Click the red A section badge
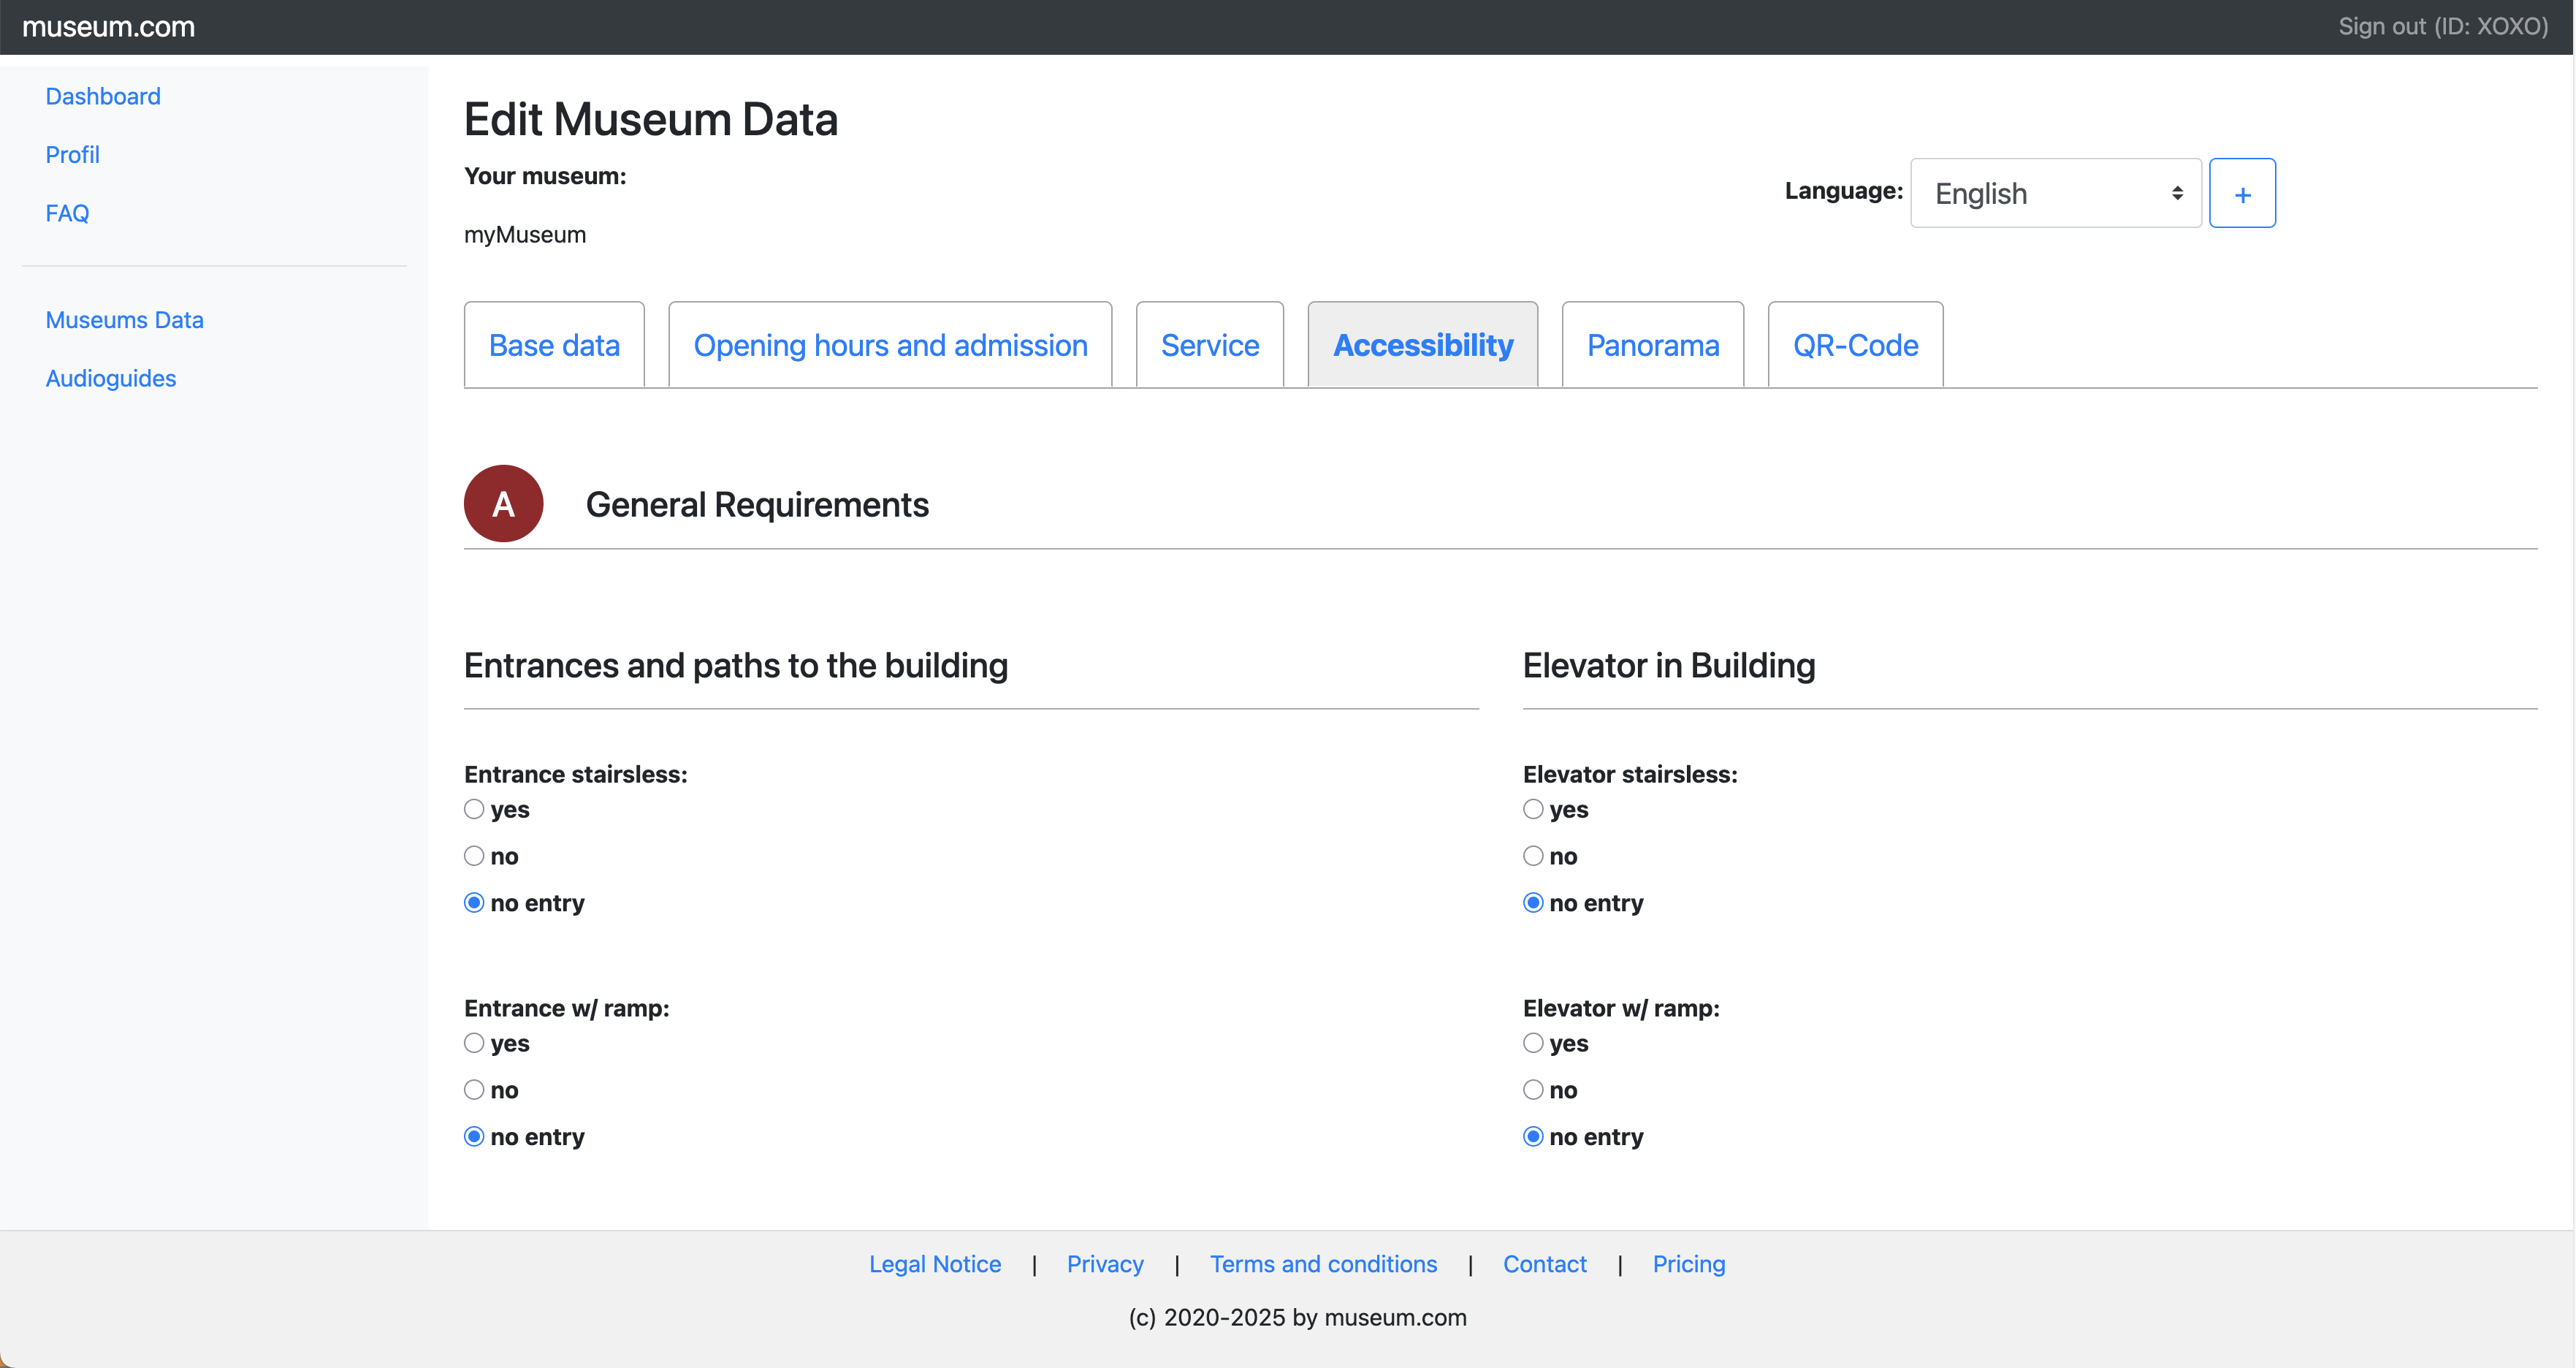 pyautogui.click(x=503, y=504)
